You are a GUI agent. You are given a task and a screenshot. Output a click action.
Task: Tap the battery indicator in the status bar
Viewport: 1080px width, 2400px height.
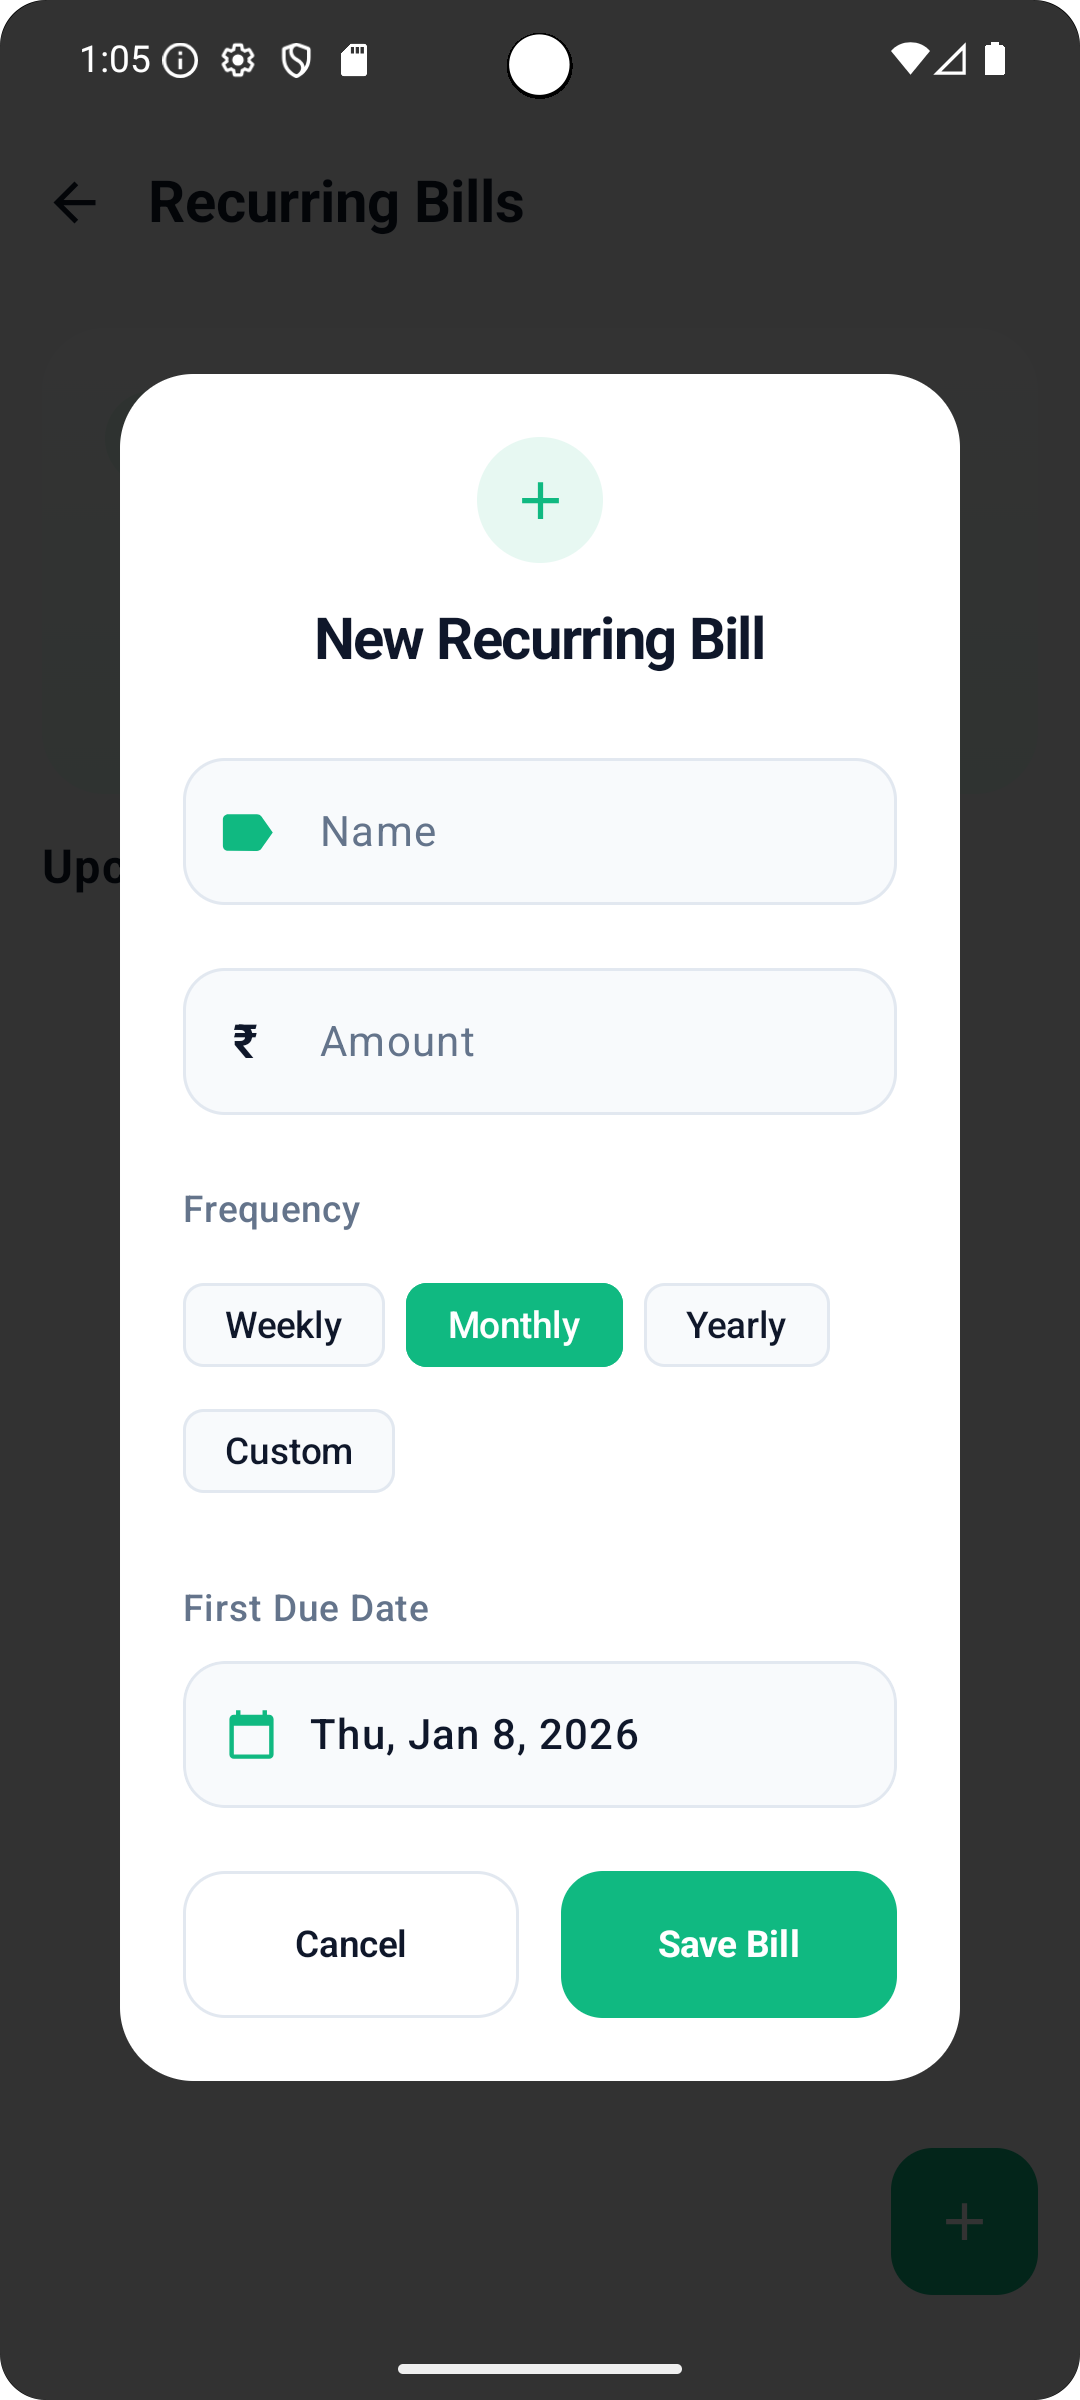(x=996, y=61)
